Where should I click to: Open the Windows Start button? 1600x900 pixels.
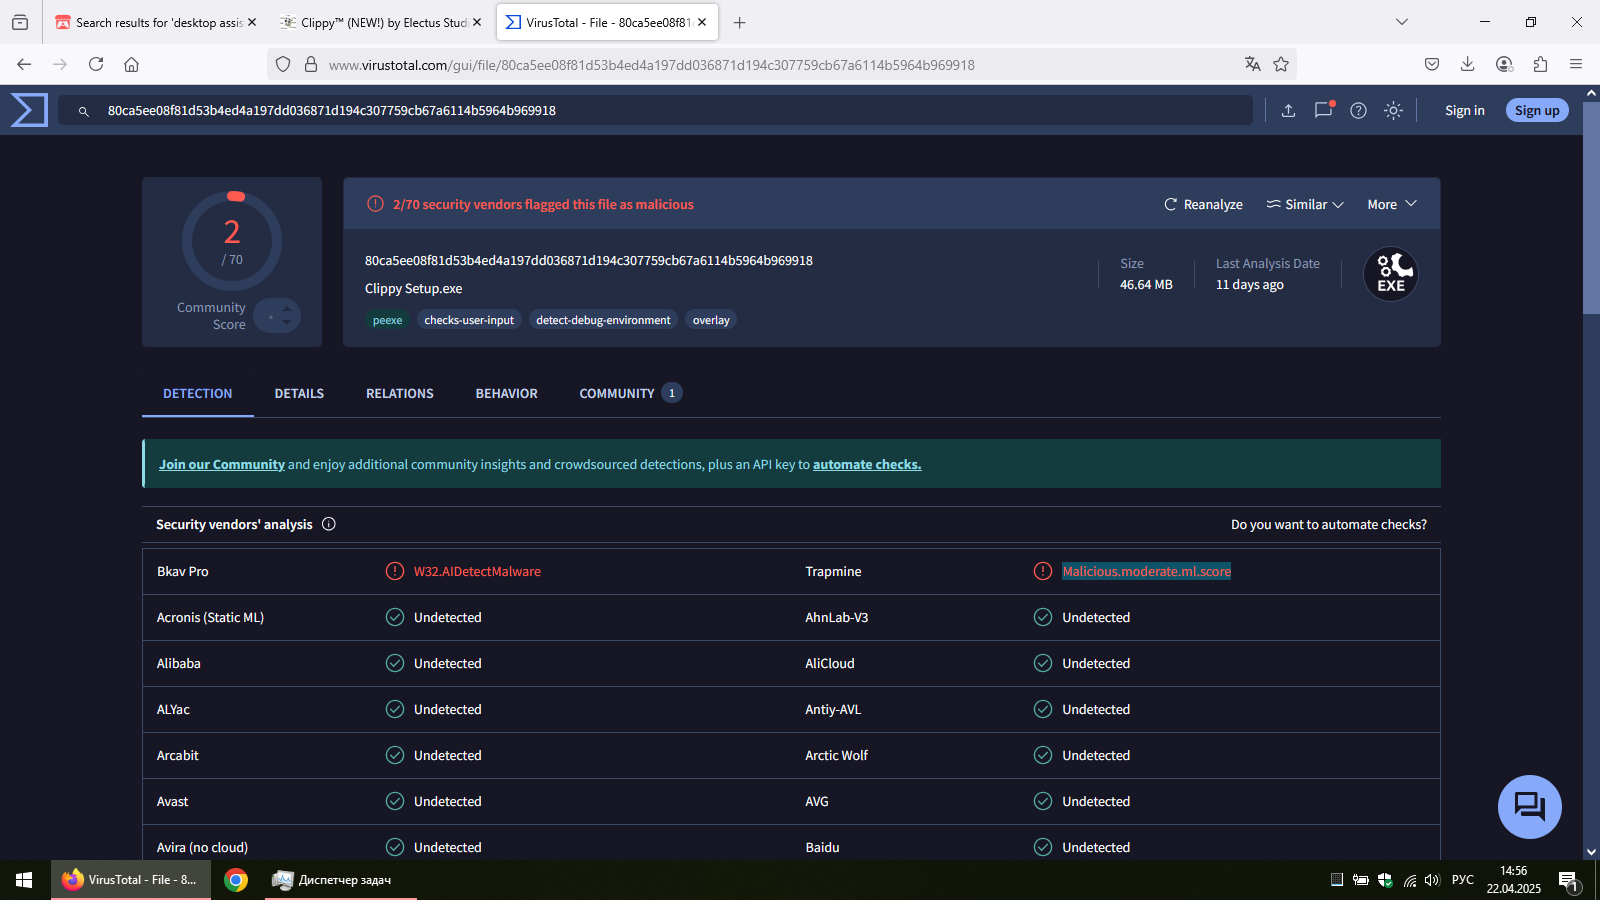coord(24,880)
